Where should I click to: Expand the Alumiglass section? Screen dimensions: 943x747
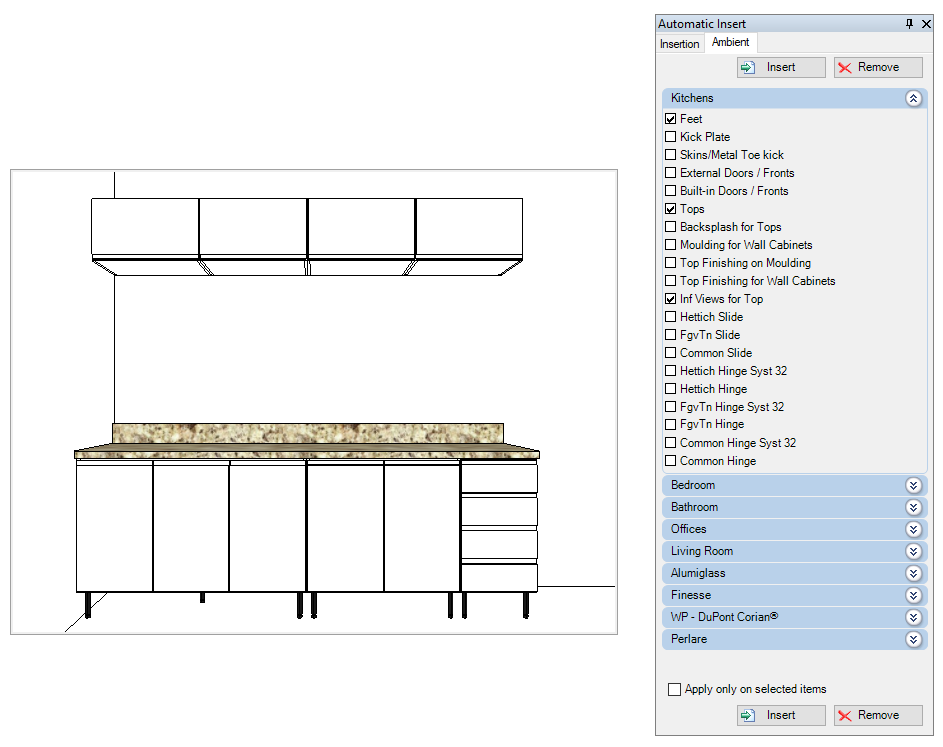coord(913,573)
